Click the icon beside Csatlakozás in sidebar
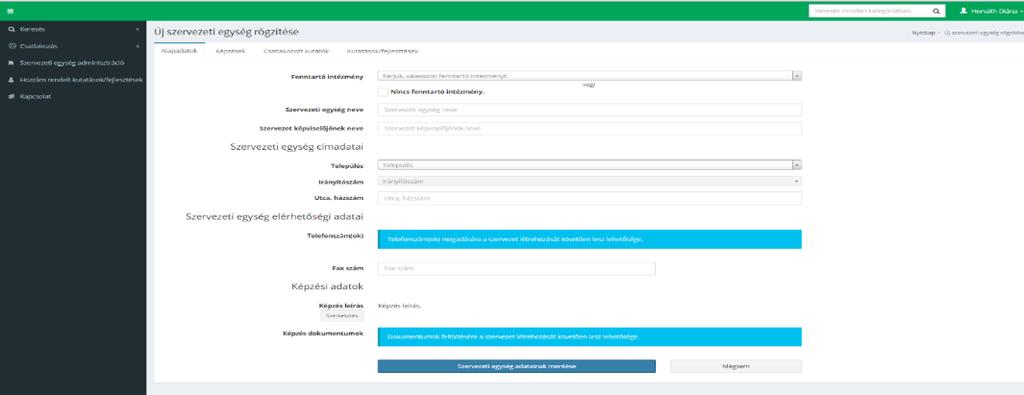The width and height of the screenshot is (1024, 395). coord(12,46)
